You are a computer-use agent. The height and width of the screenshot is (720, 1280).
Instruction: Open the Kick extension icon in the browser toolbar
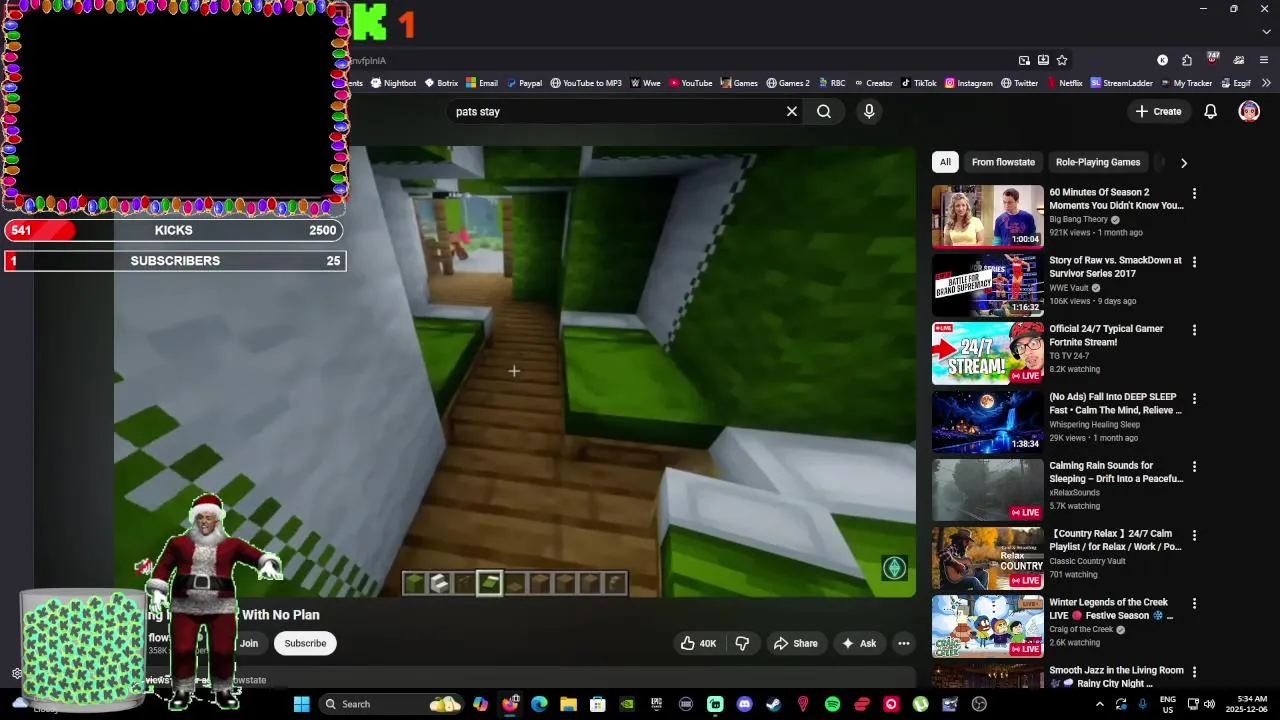tap(1162, 60)
